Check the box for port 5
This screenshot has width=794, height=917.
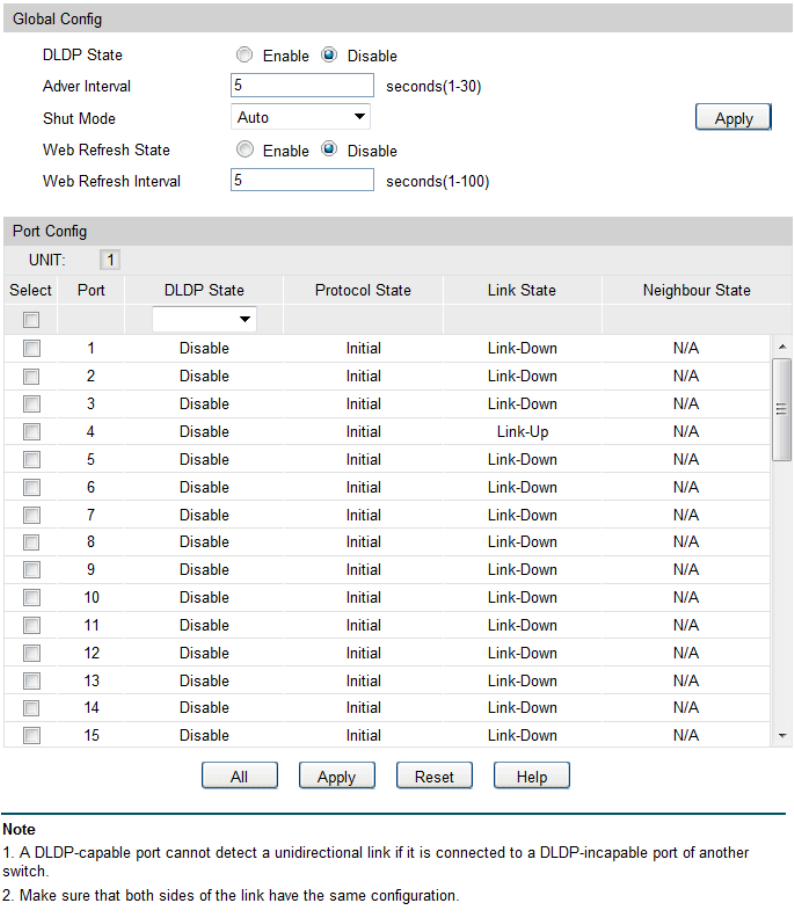(31, 460)
